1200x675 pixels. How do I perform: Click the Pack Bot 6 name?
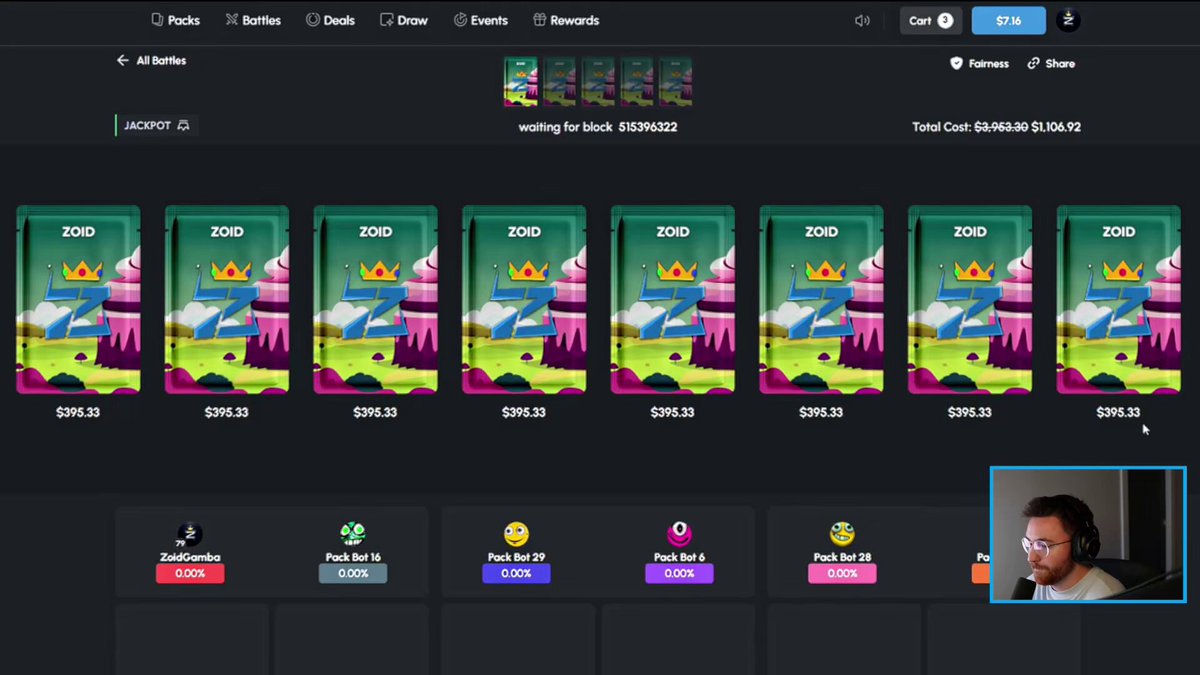679,557
